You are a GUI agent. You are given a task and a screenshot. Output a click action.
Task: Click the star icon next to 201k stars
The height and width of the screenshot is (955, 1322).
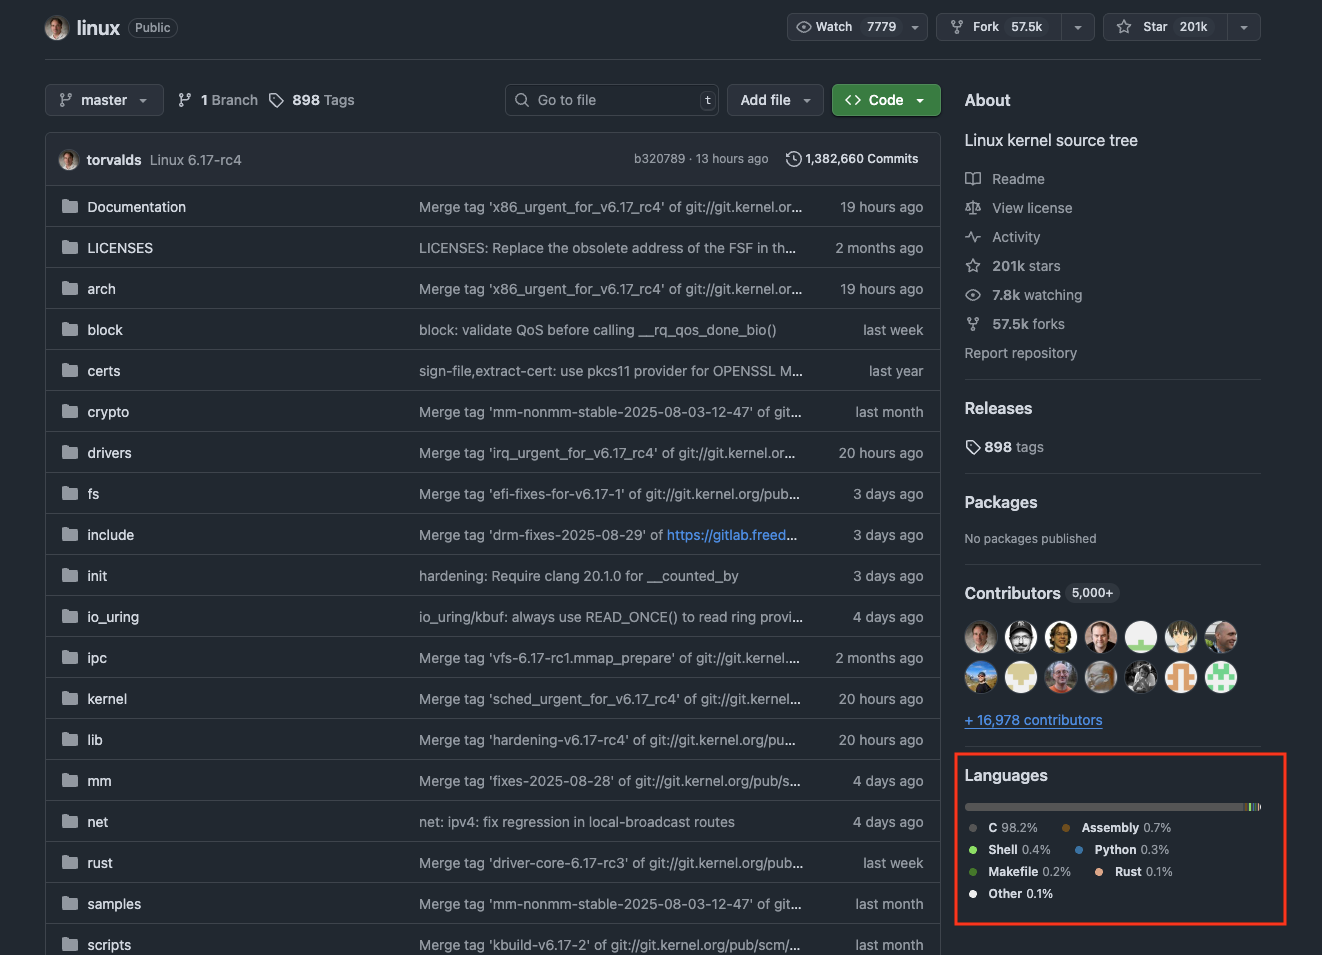[973, 266]
